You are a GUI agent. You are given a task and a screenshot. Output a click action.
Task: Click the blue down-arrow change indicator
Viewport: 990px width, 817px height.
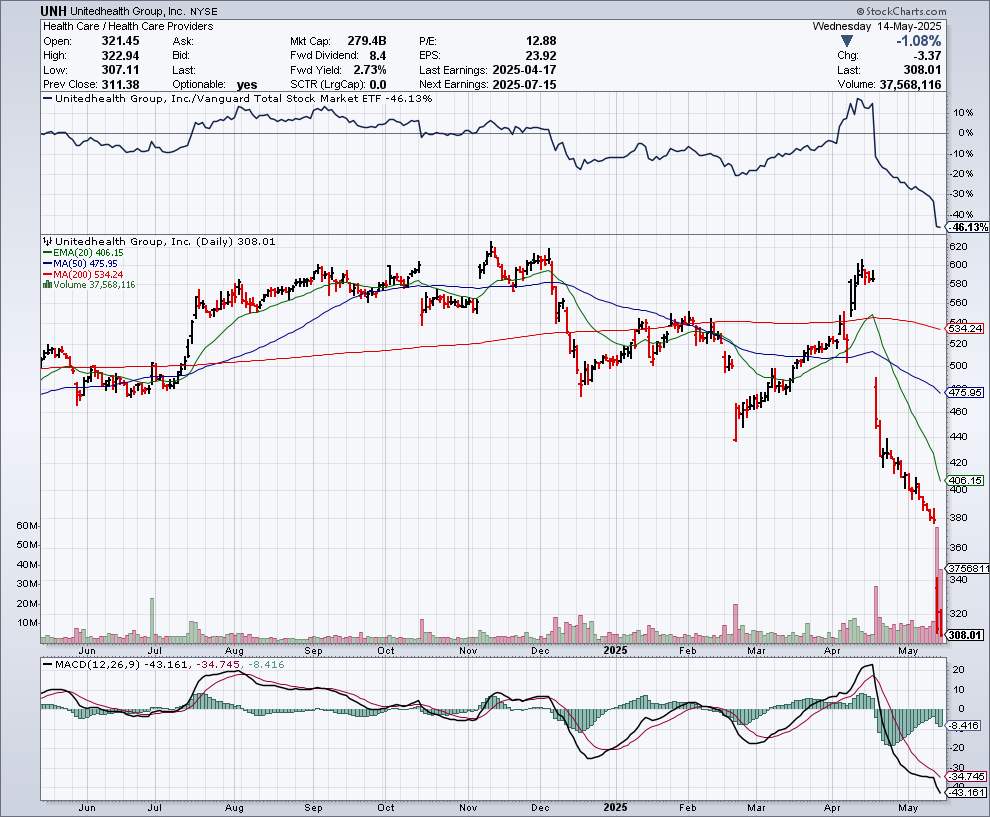[x=847, y=41]
